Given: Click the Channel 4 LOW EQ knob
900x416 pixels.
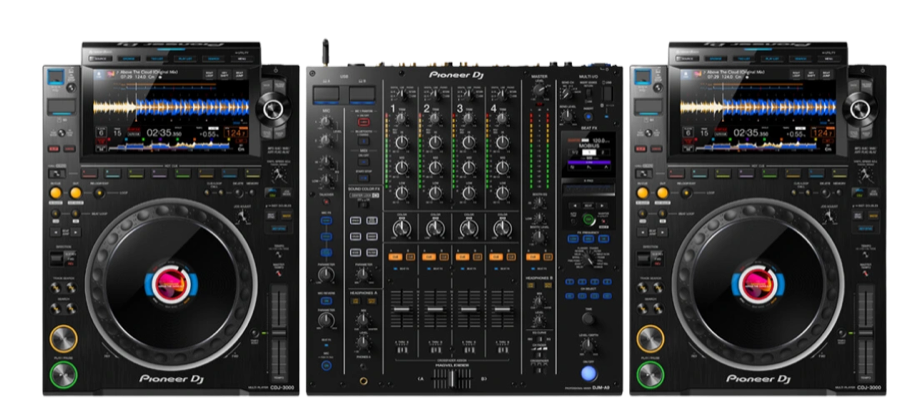Looking at the screenshot, I should tap(502, 193).
